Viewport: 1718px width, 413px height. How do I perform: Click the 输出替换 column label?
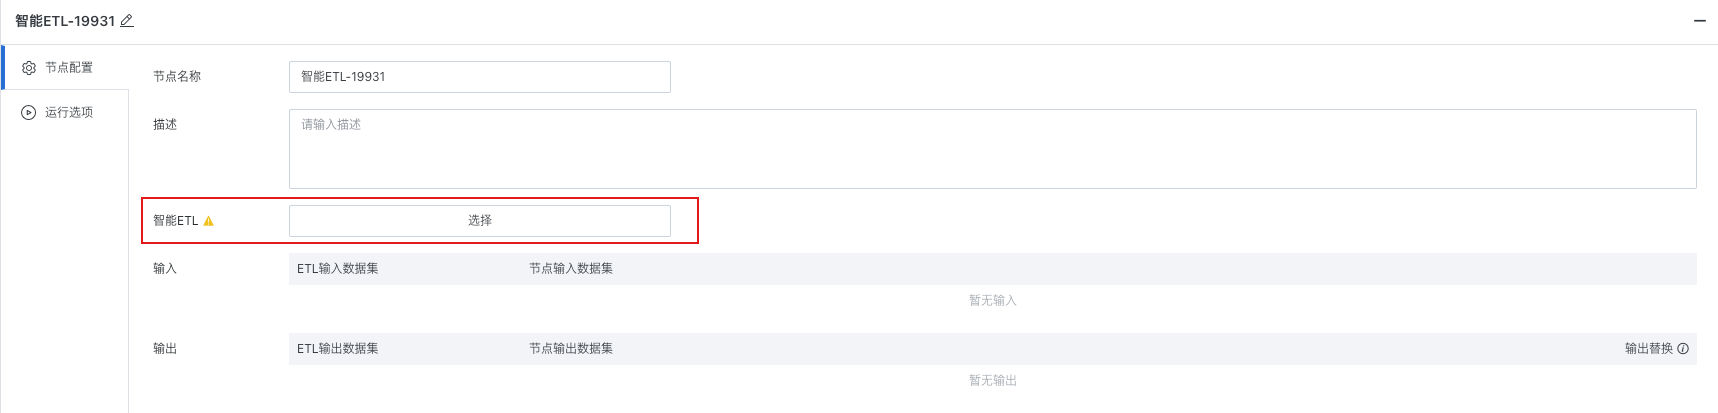click(x=1649, y=349)
